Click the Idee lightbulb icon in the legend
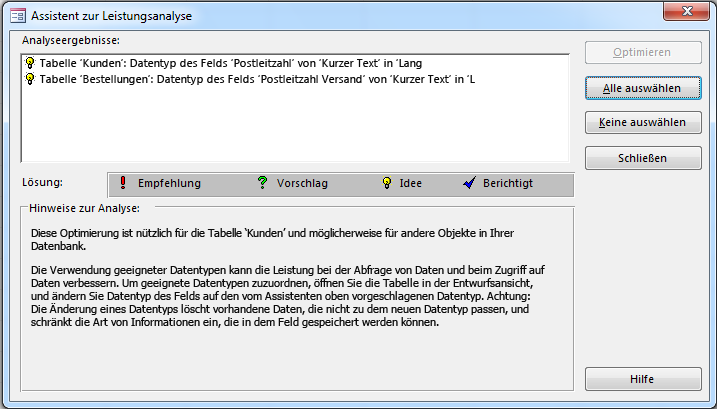 point(386,183)
